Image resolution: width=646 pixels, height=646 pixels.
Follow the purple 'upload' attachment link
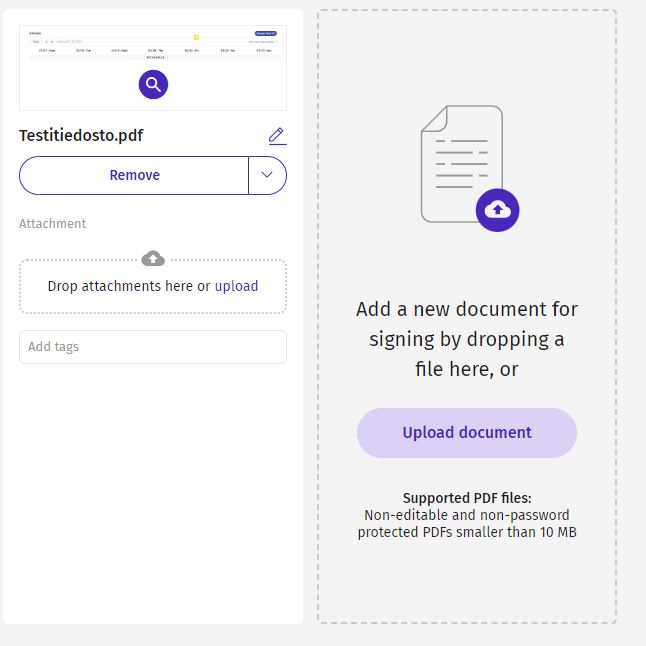pos(236,286)
